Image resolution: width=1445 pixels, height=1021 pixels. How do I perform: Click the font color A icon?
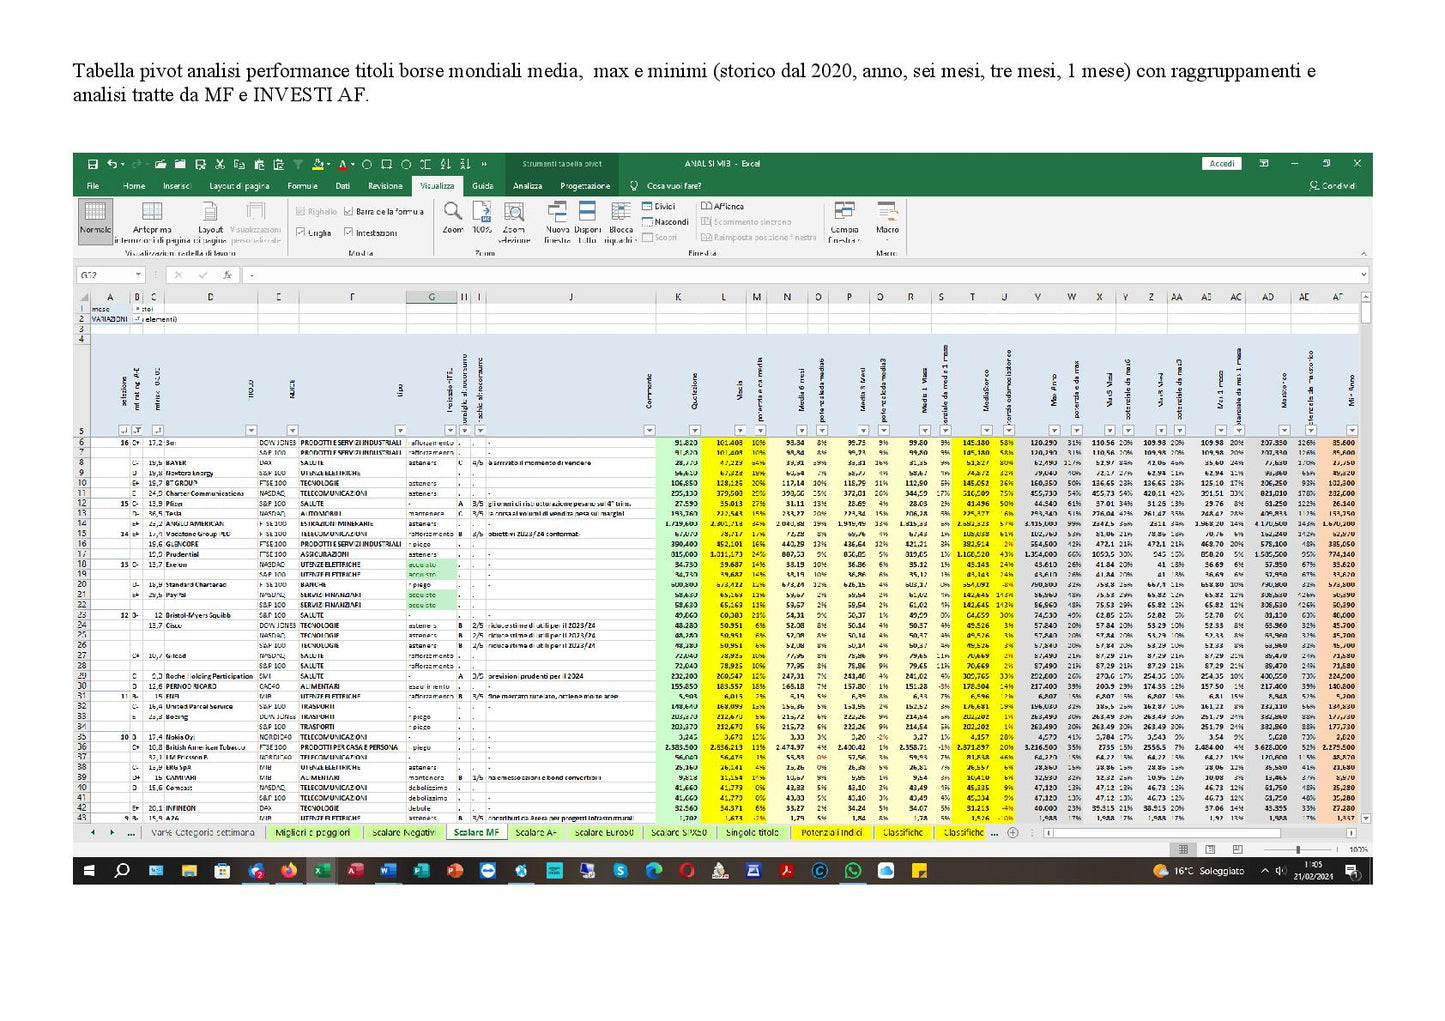[341, 164]
